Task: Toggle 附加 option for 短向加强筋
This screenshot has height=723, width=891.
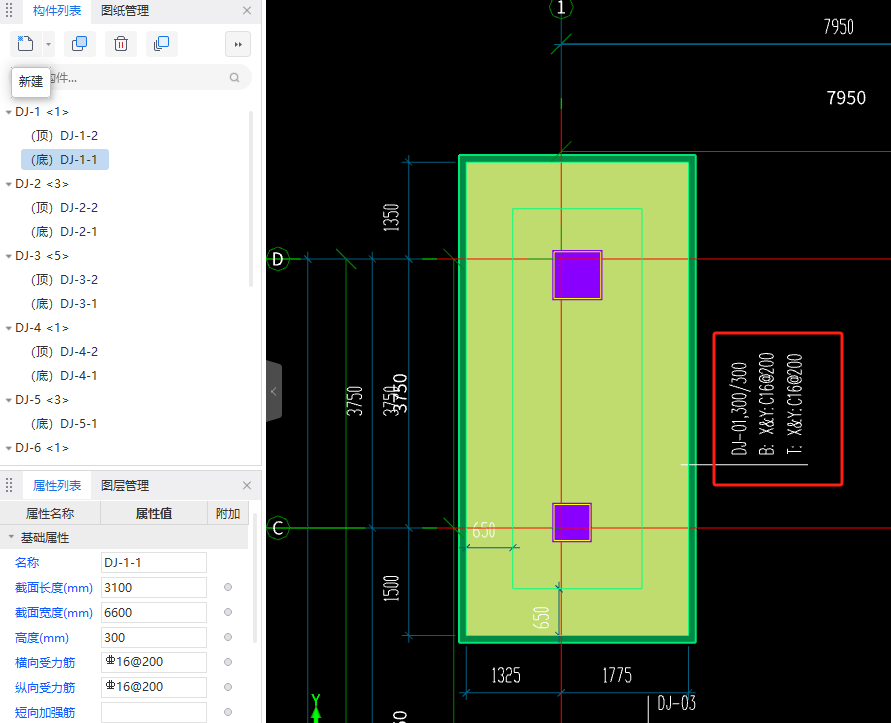Action: tap(228, 712)
